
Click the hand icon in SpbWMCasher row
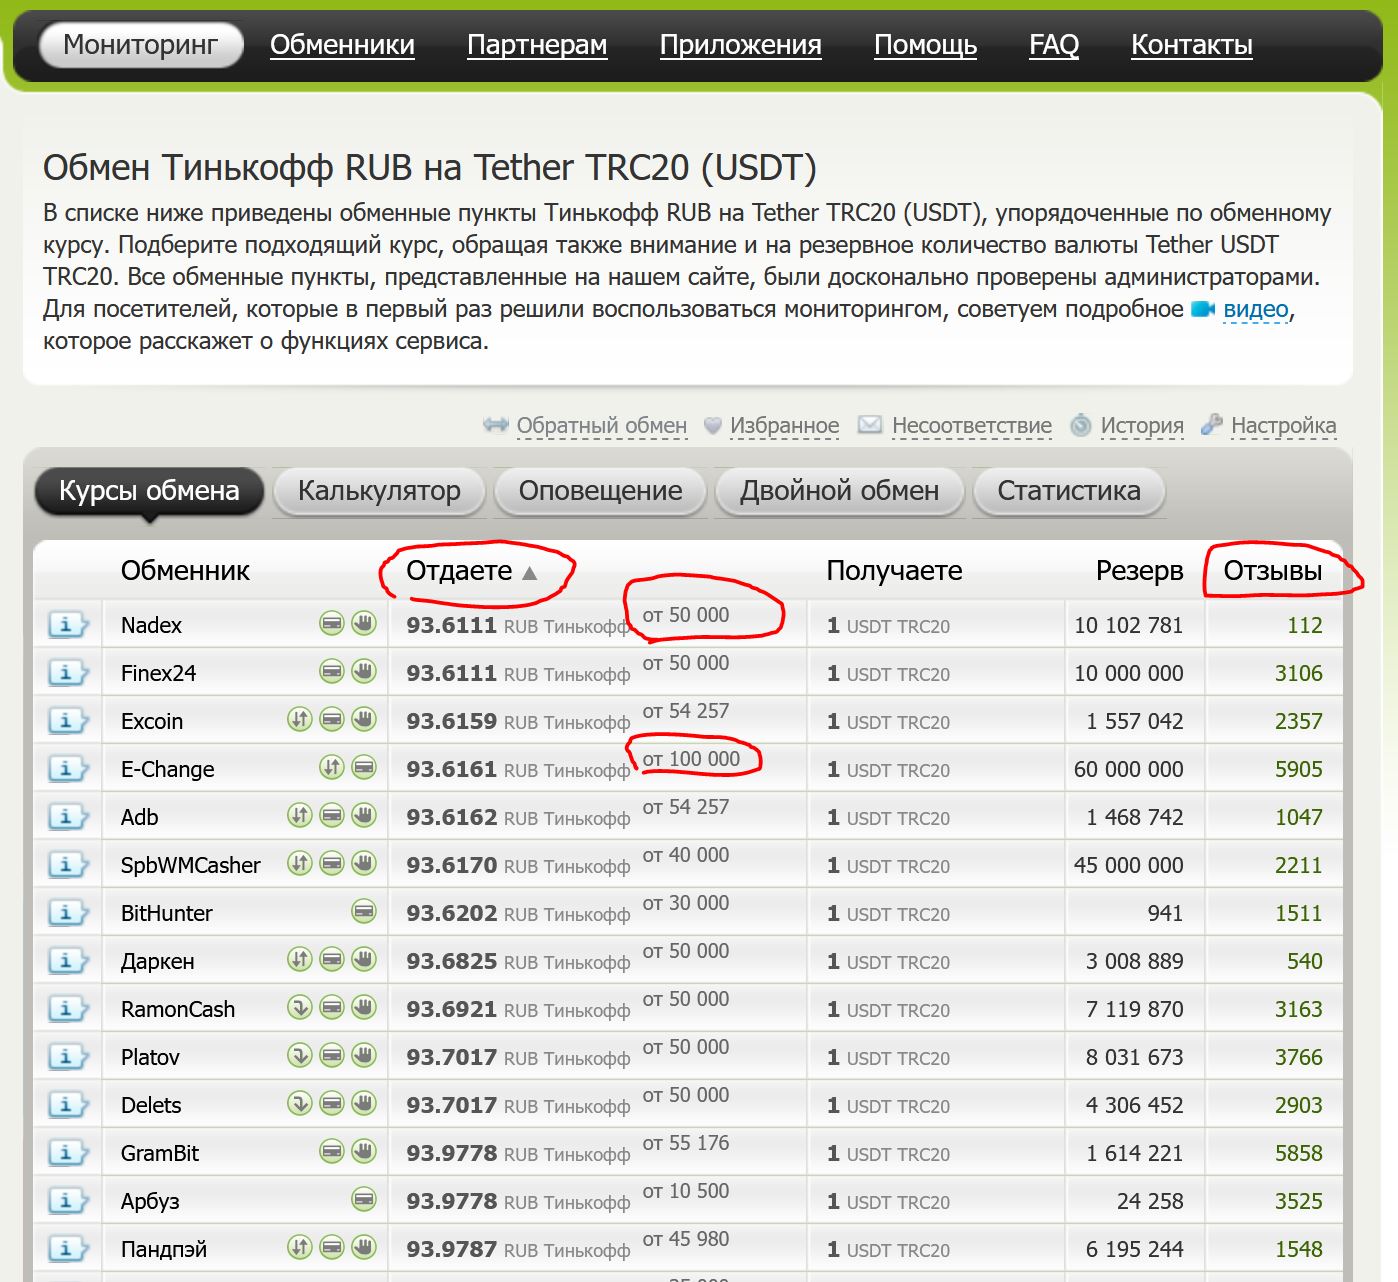click(x=364, y=864)
